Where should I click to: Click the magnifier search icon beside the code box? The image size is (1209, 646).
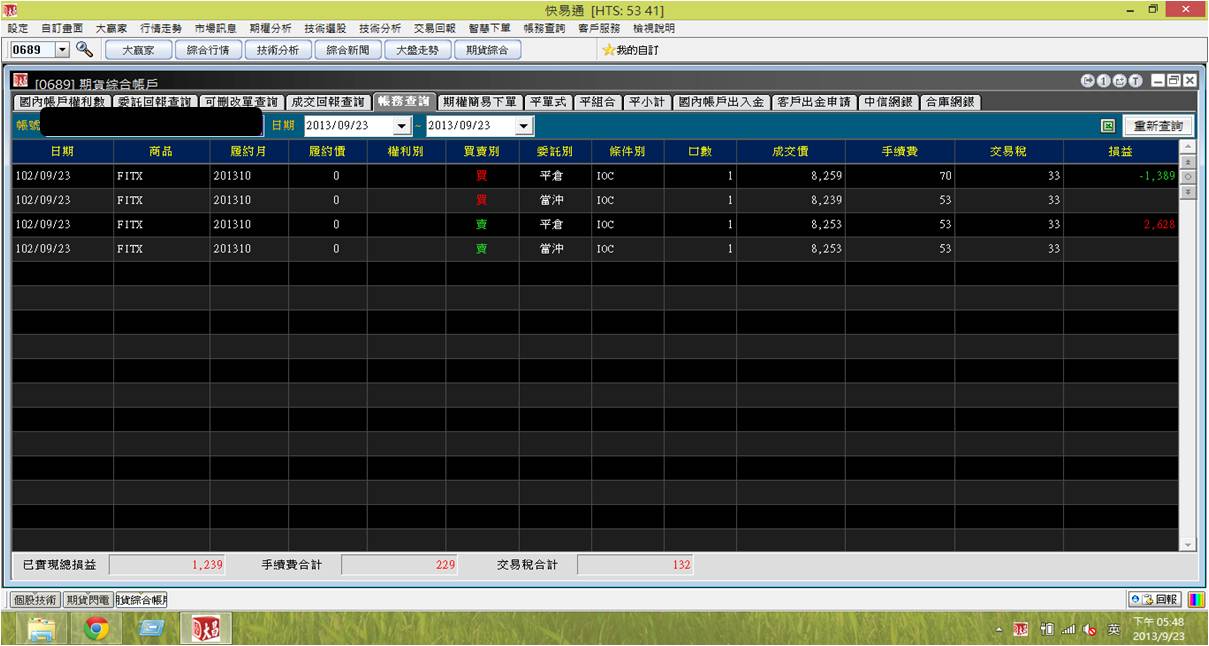84,49
